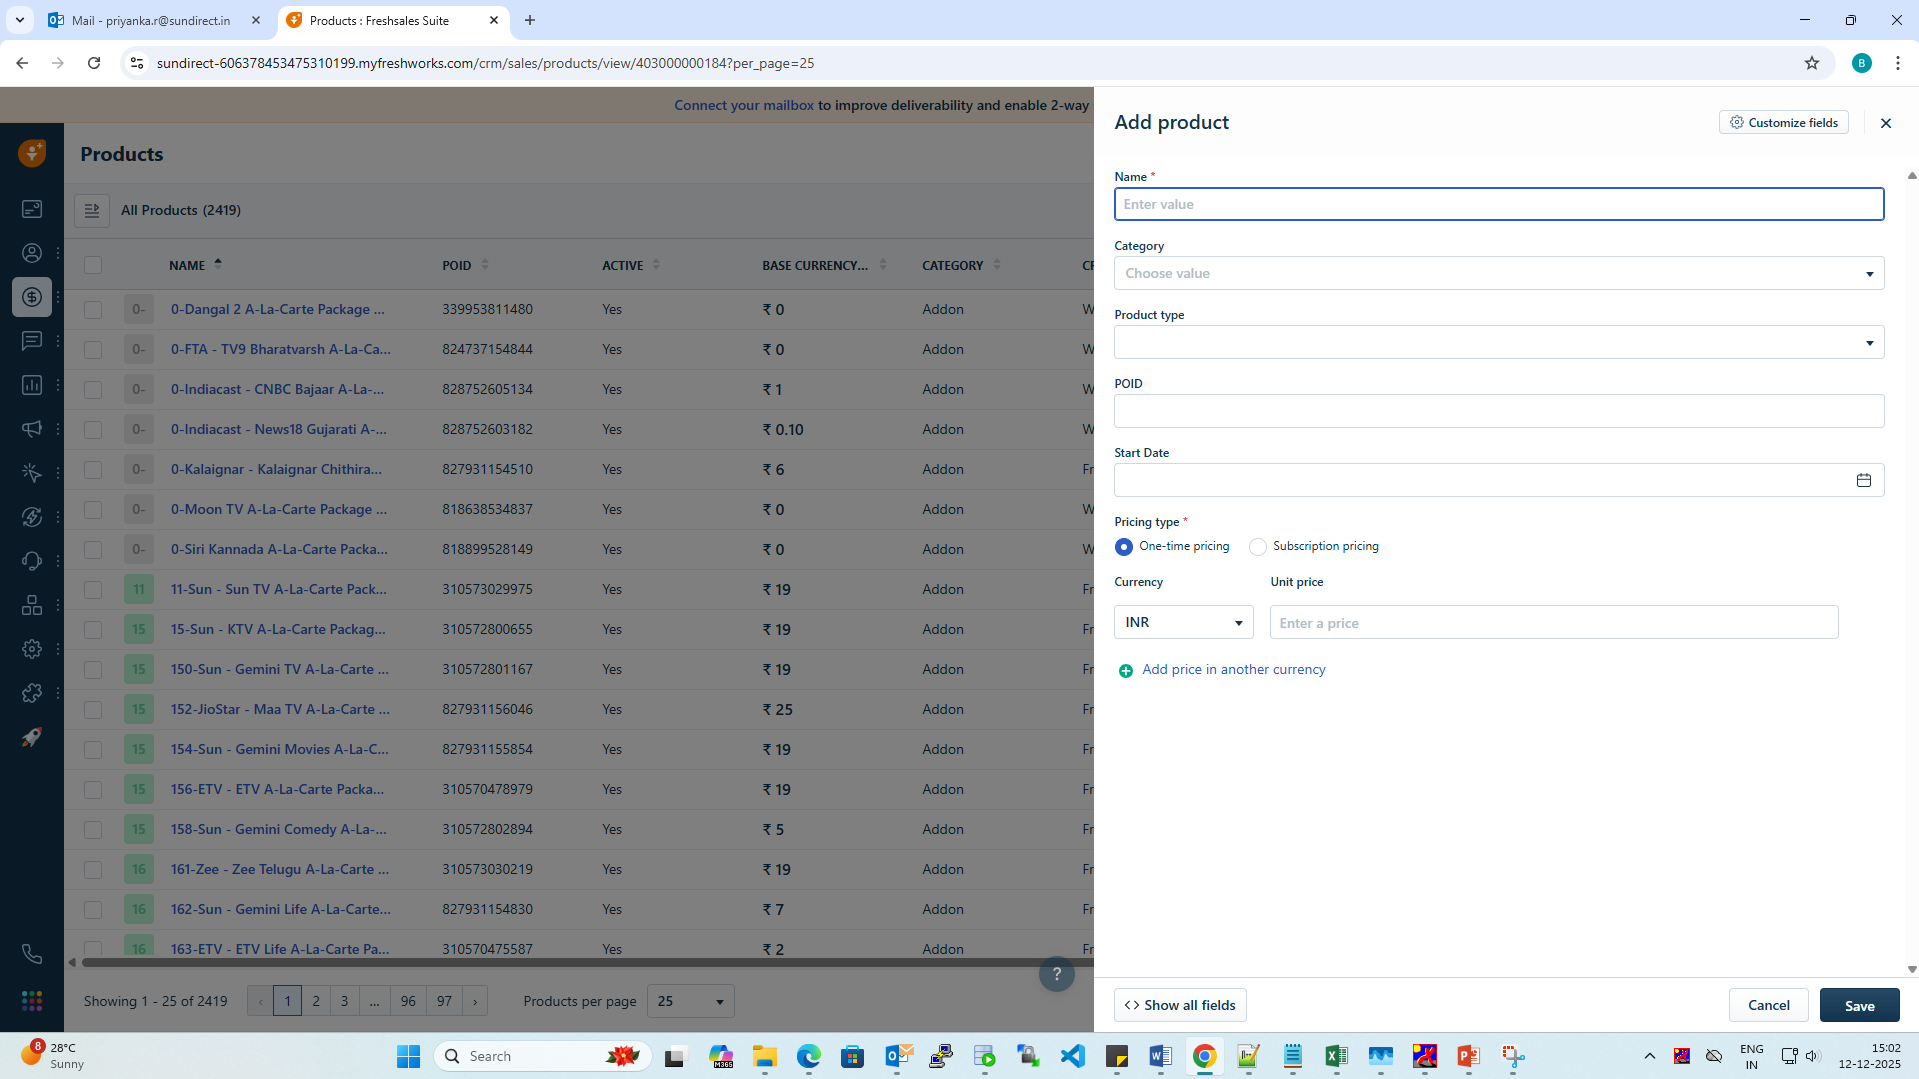Open Excel from the taskbar
Screen dimensions: 1919x1079
(x=1337, y=1056)
